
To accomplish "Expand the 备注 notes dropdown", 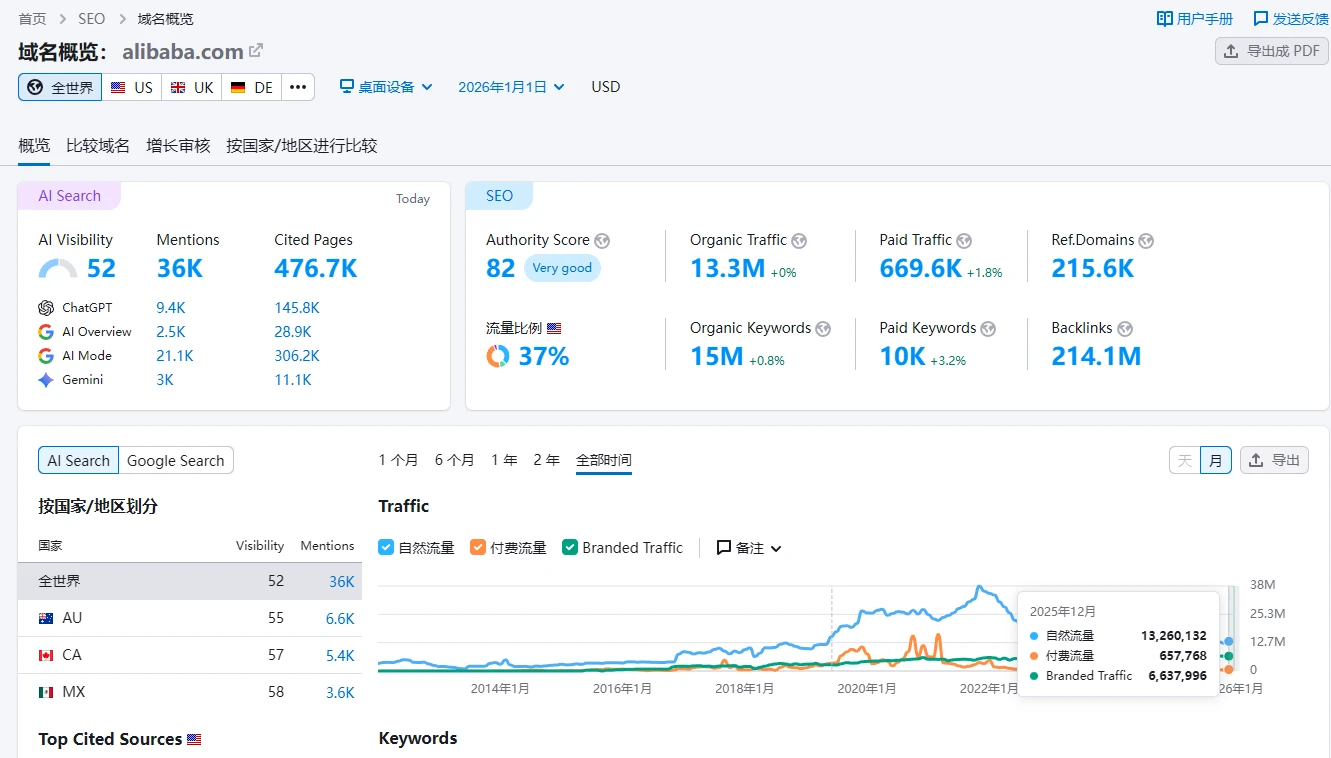I will (749, 548).
